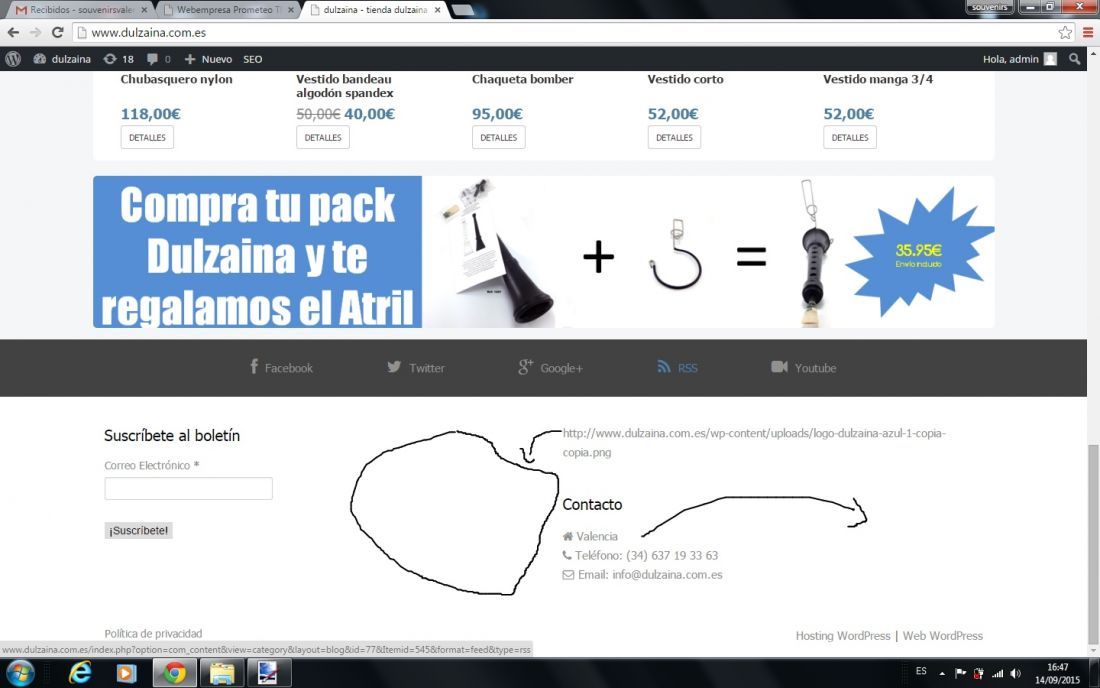Click the Correo Electrónico input field

click(188, 488)
